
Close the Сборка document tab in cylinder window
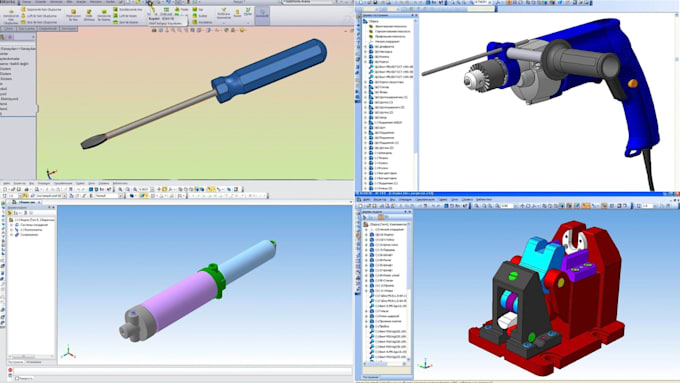point(39,202)
